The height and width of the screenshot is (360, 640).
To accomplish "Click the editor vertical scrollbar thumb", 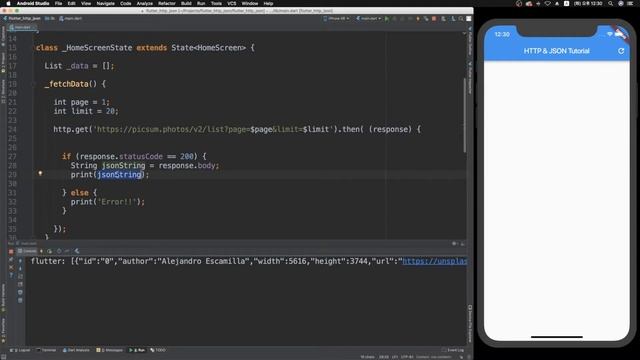I will pyautogui.click(x=464, y=116).
